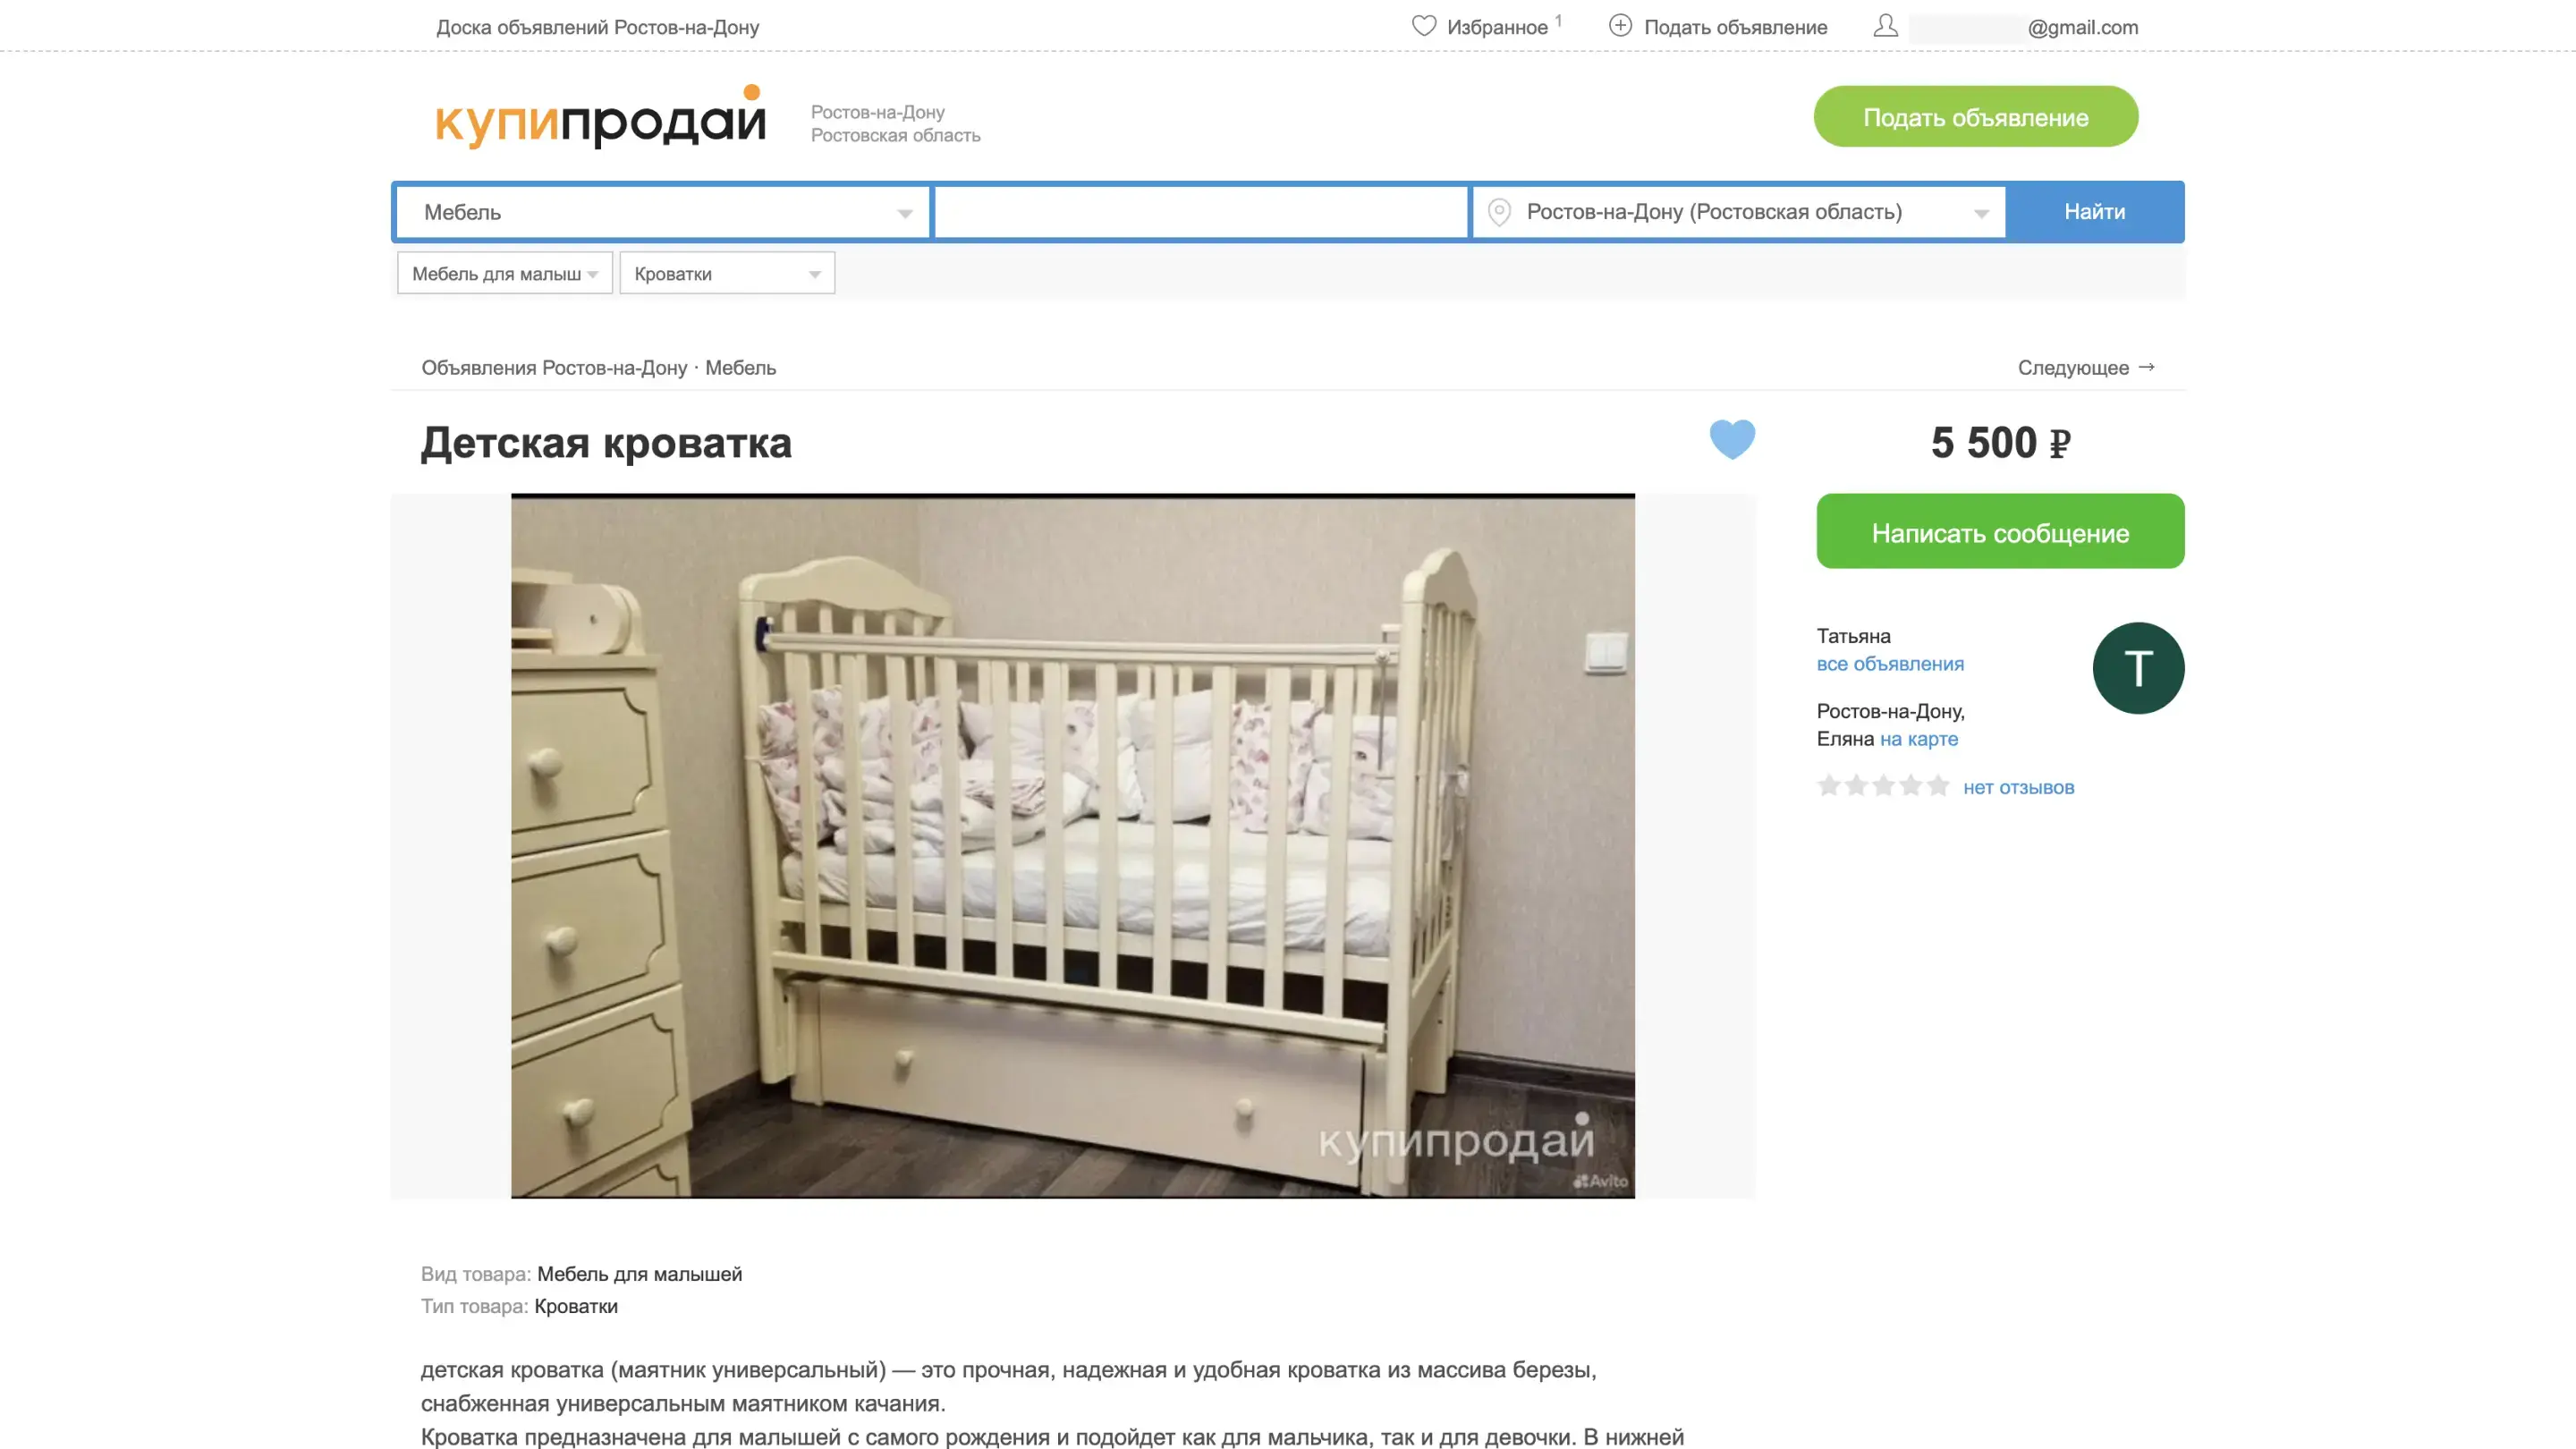The image size is (2576, 1449).
Task: Open the baby crib photo
Action: 1073,846
